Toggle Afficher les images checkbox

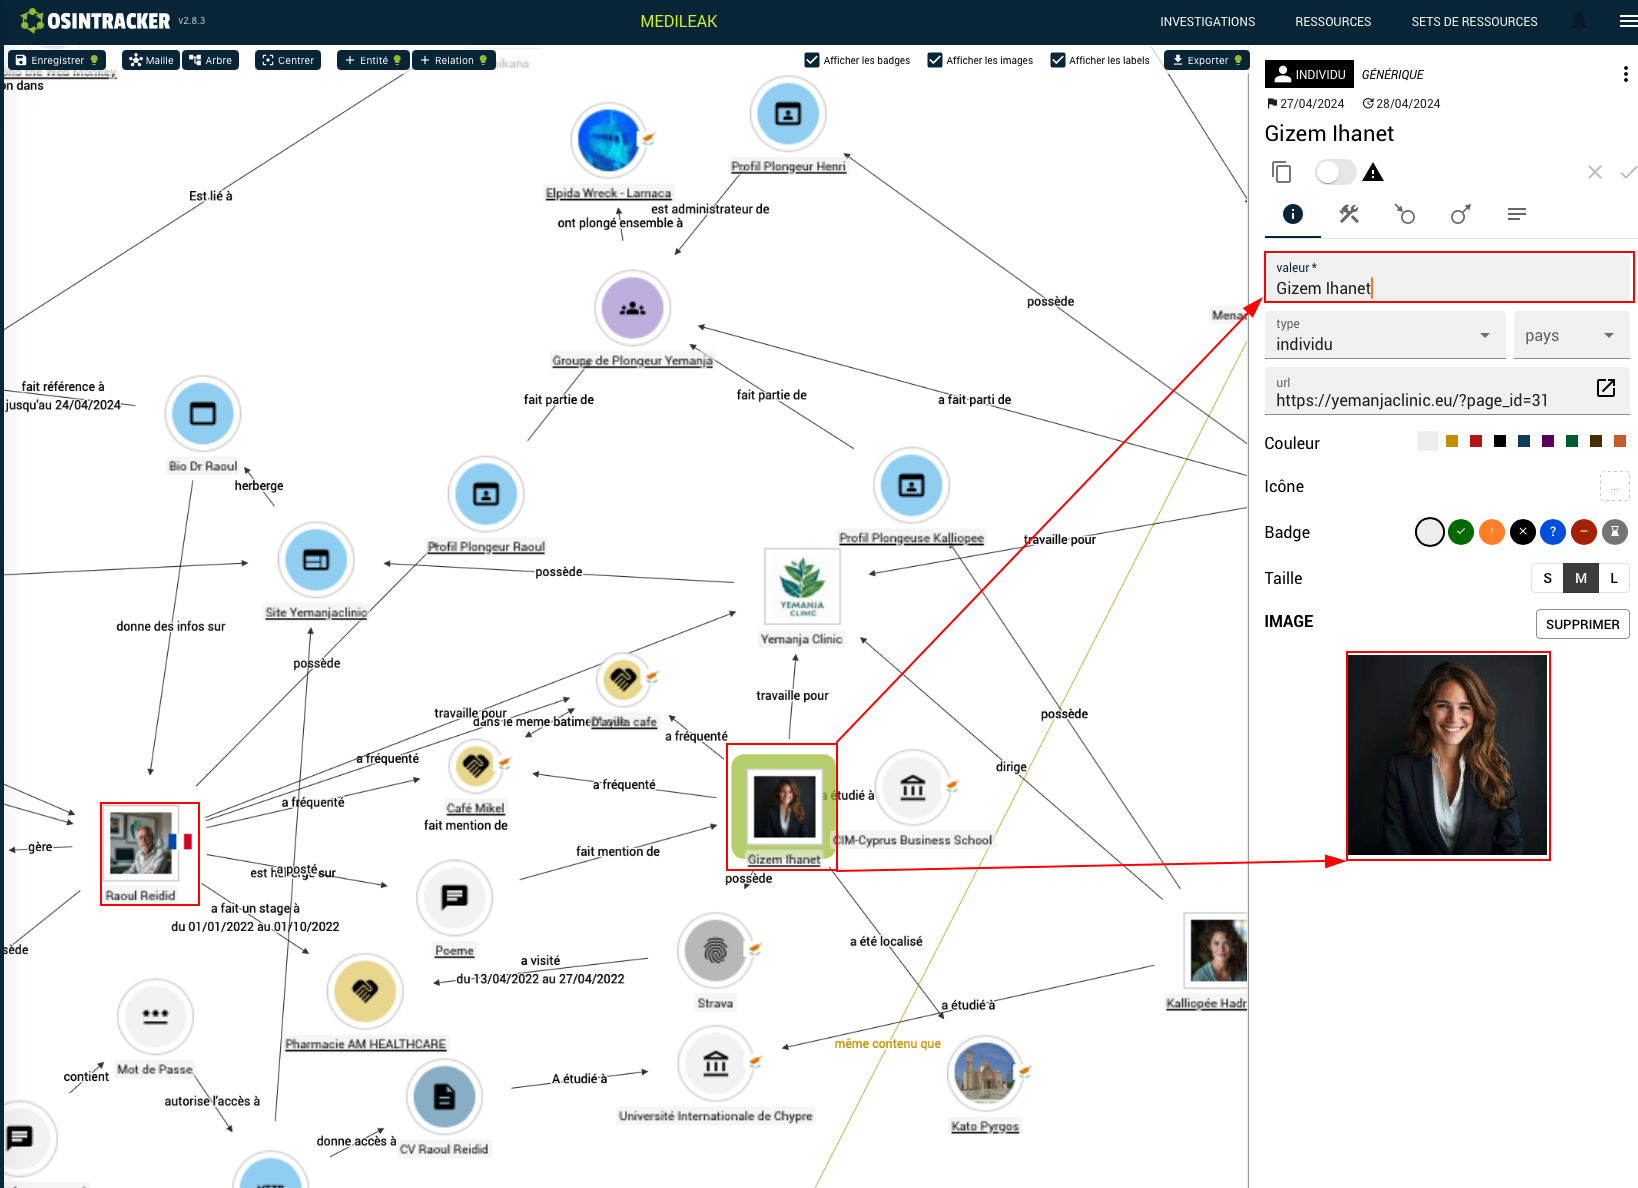click(935, 60)
